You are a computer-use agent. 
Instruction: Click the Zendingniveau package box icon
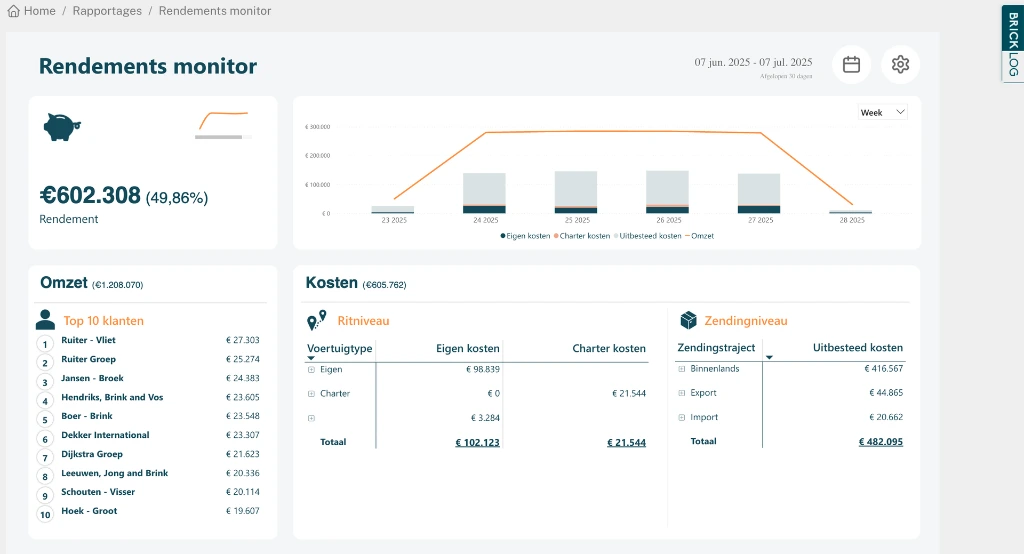(x=688, y=320)
